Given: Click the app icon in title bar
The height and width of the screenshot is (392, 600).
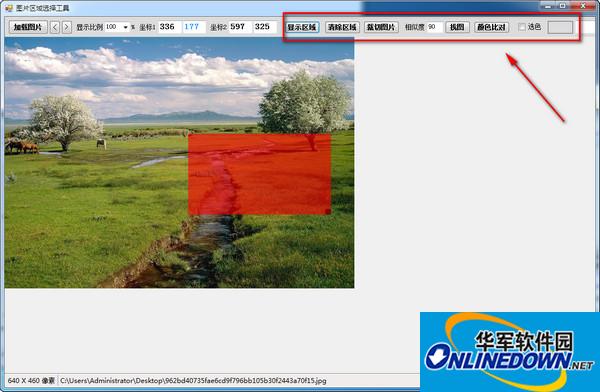Looking at the screenshot, I should (x=10, y=8).
